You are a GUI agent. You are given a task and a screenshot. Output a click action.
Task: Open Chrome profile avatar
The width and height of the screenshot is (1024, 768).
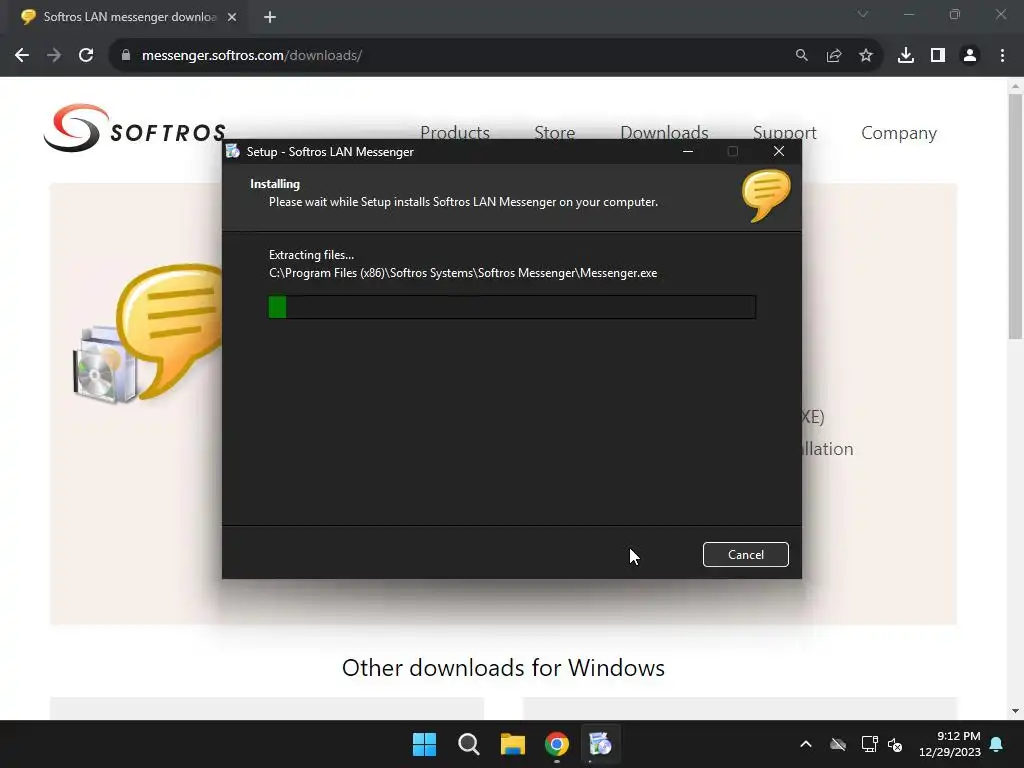coord(970,56)
